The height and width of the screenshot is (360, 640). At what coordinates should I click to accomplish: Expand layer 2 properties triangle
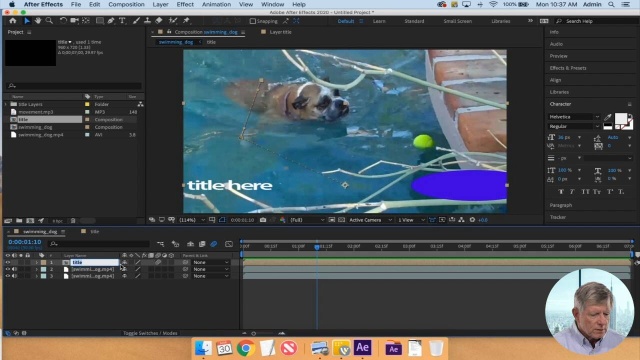(x=36, y=269)
